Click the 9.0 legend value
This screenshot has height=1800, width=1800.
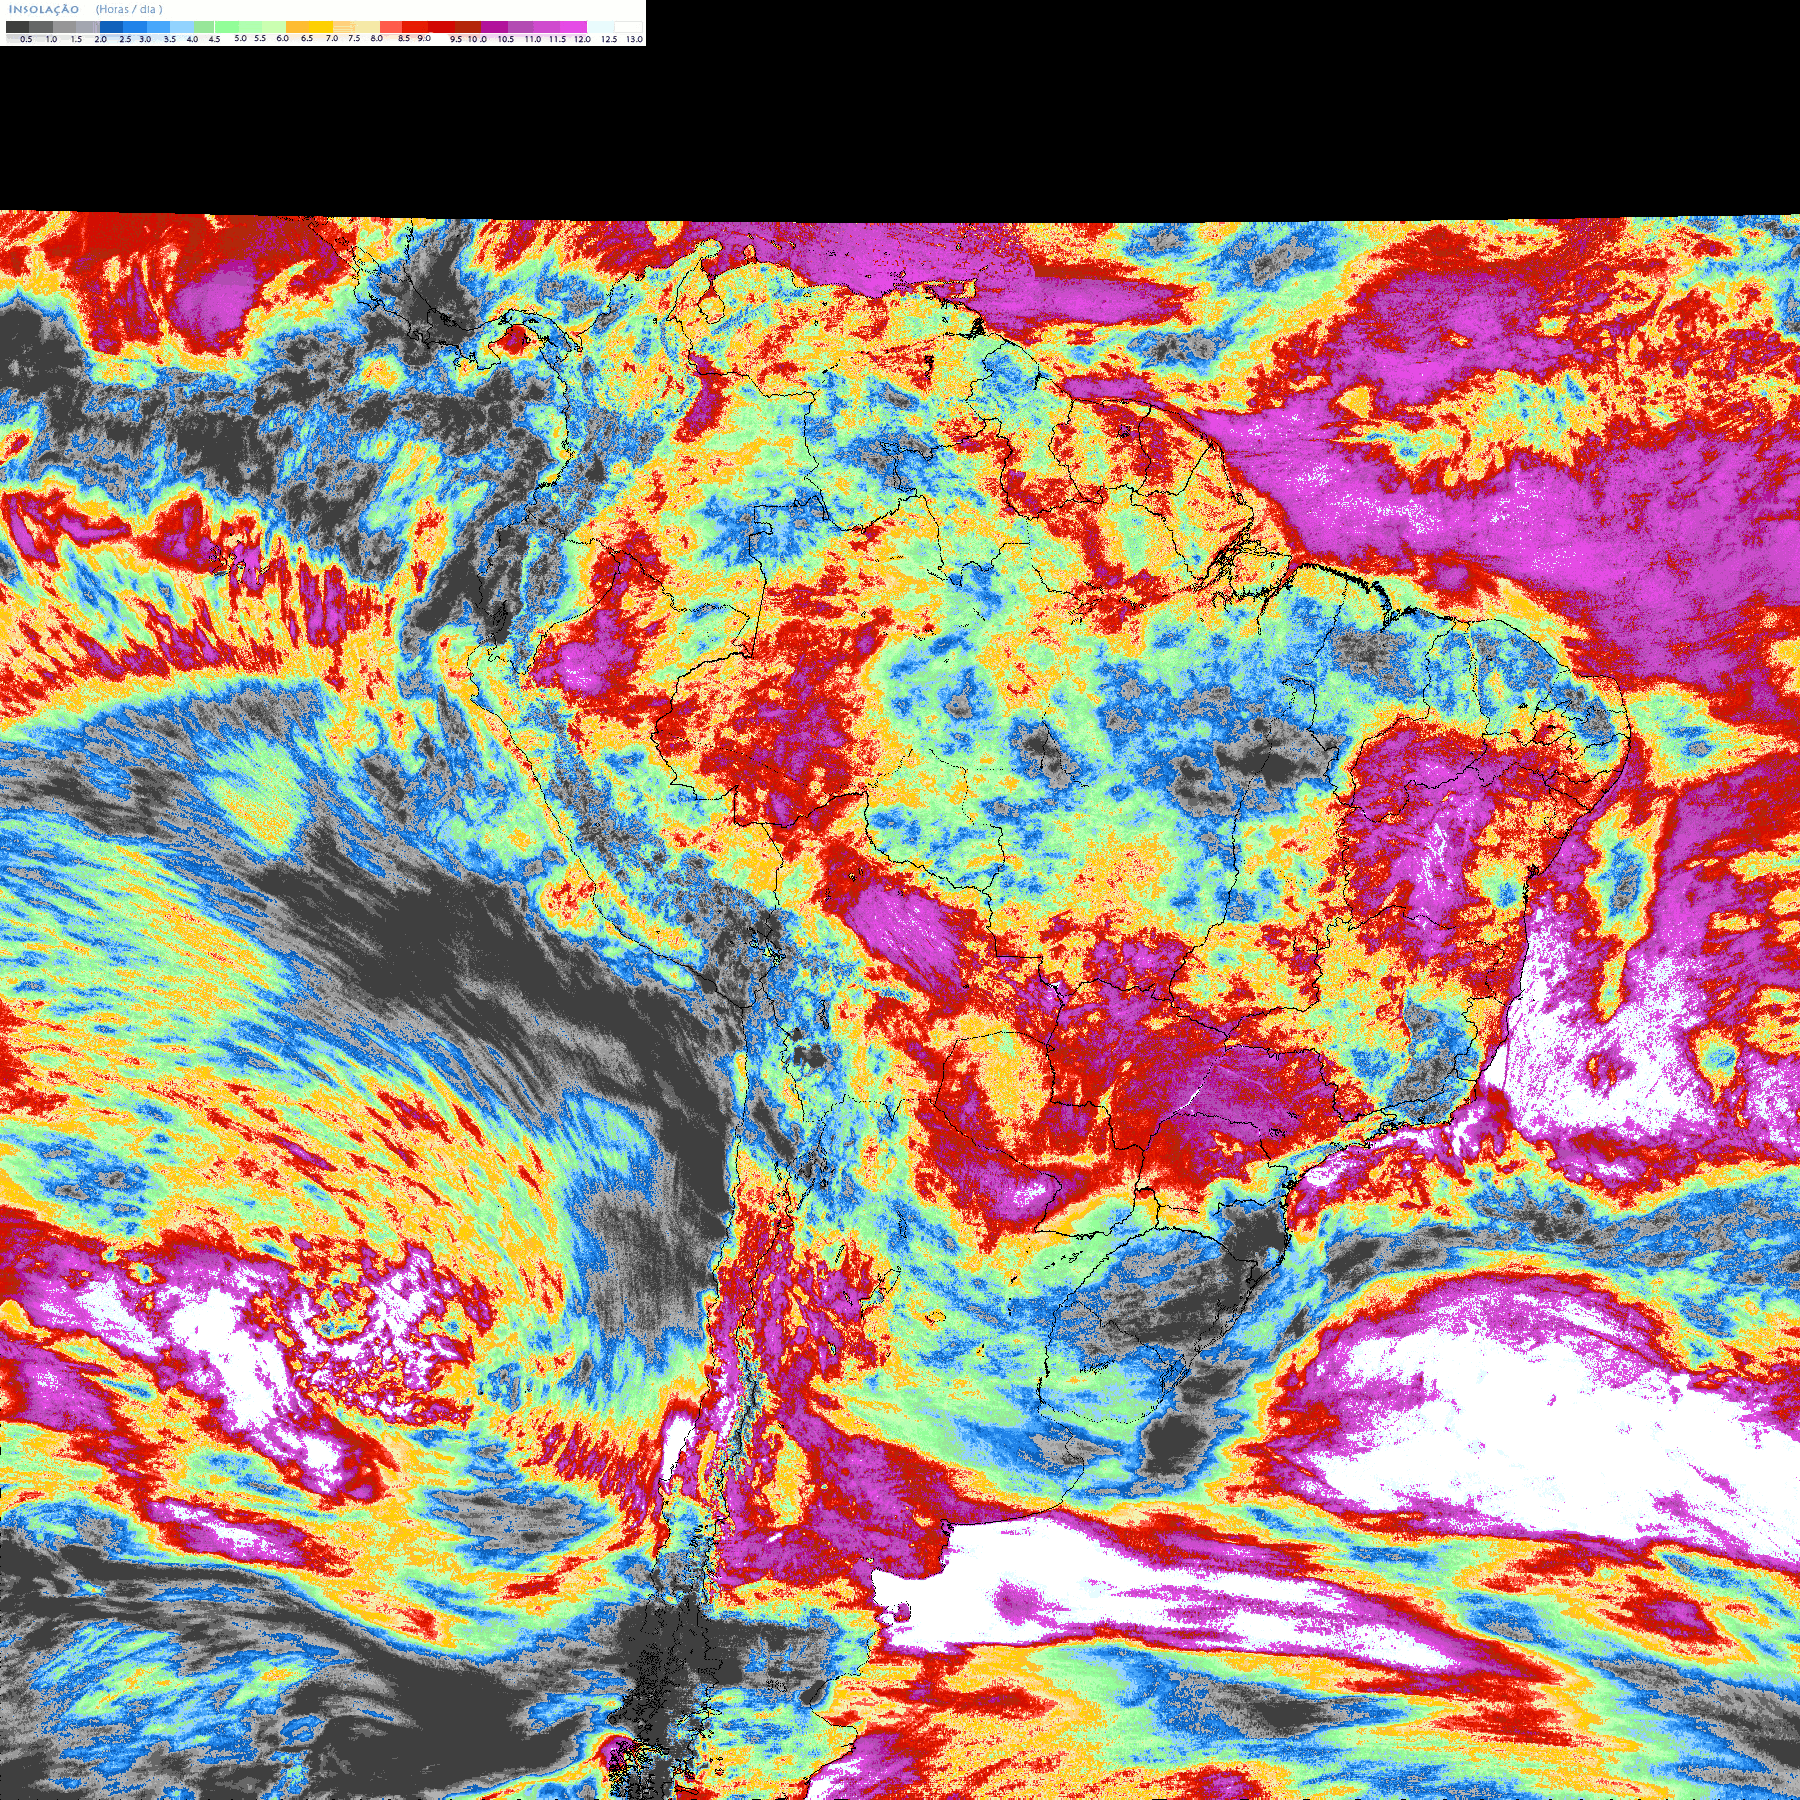point(424,38)
